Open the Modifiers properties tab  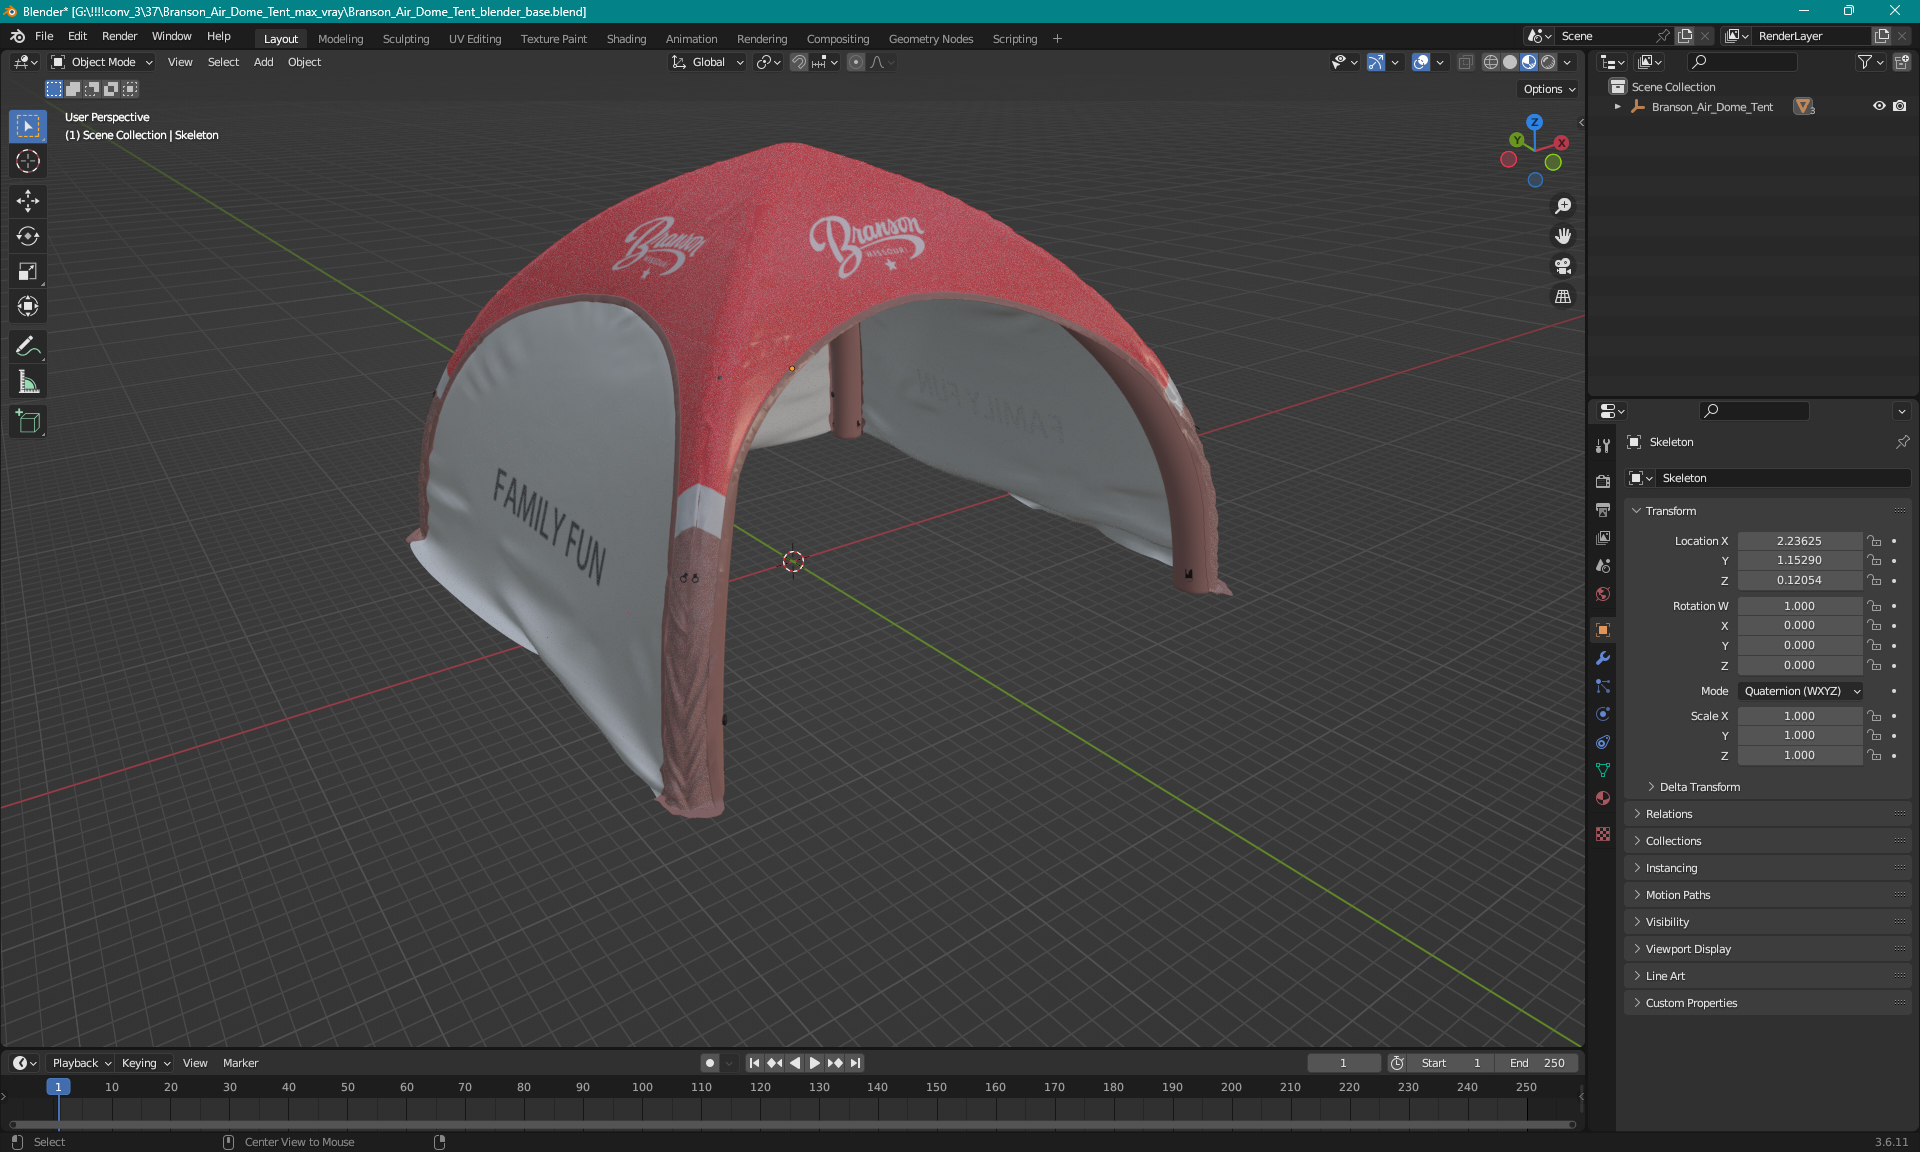coord(1603,658)
